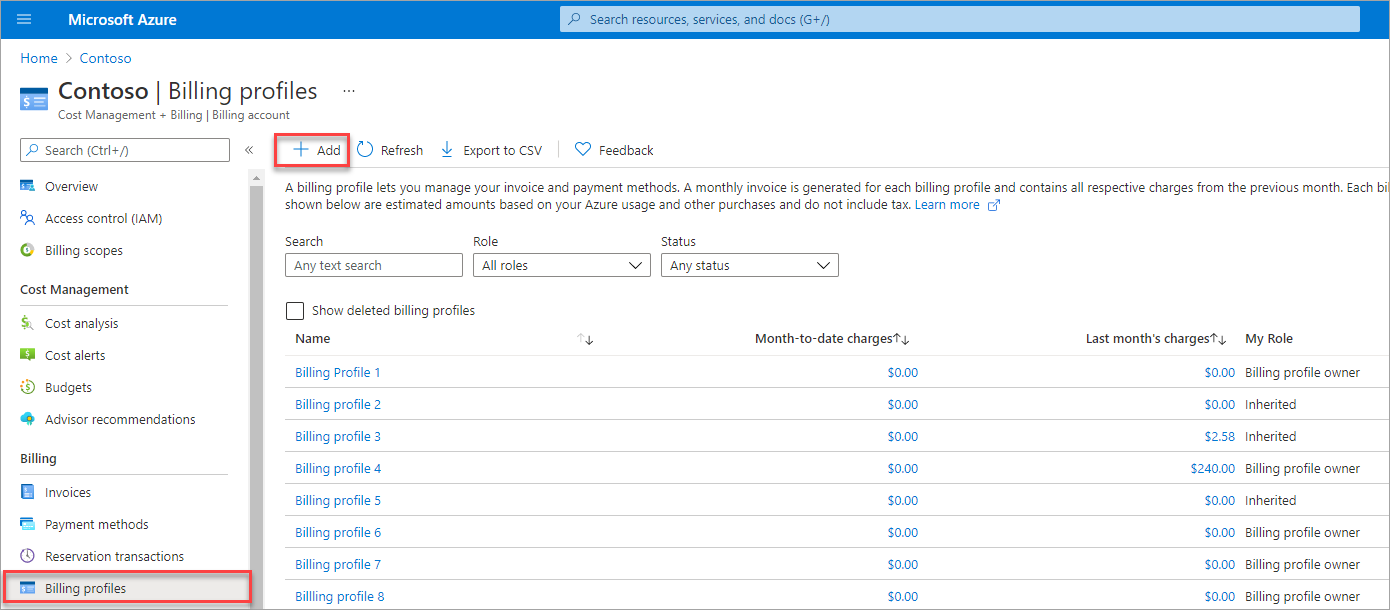The width and height of the screenshot is (1390, 610).
Task: Open the Learn more link
Action: coord(947,204)
